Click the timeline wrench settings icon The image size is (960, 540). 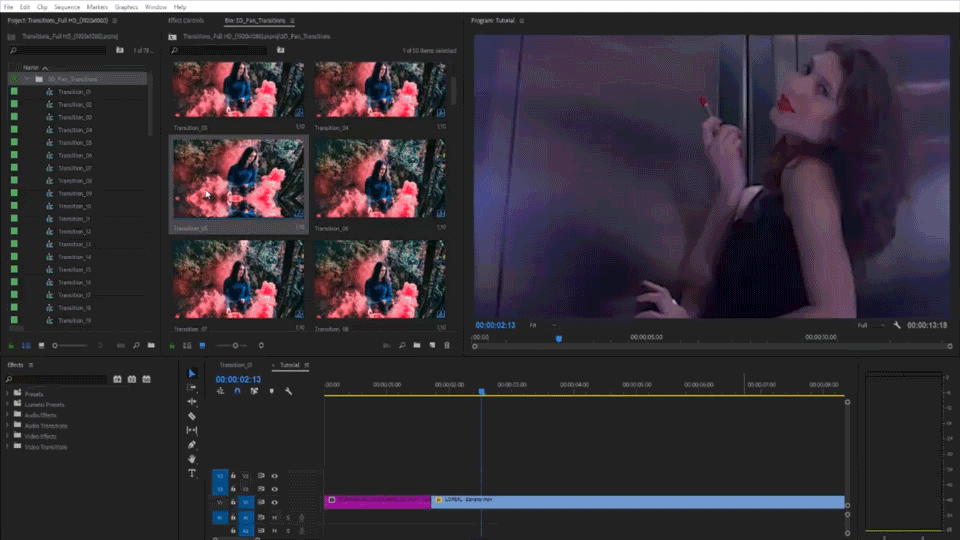288,391
